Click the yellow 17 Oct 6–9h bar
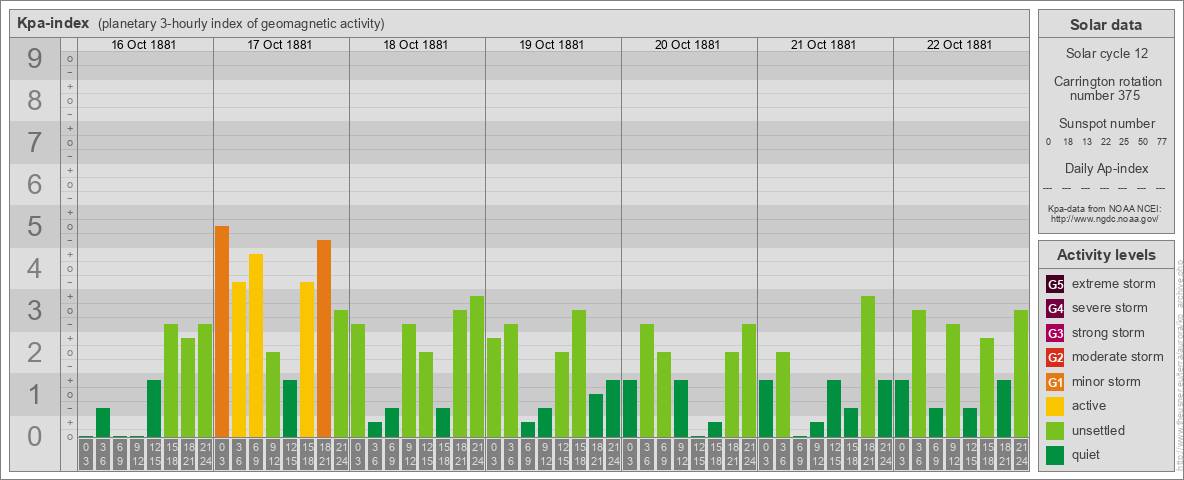 click(256, 346)
